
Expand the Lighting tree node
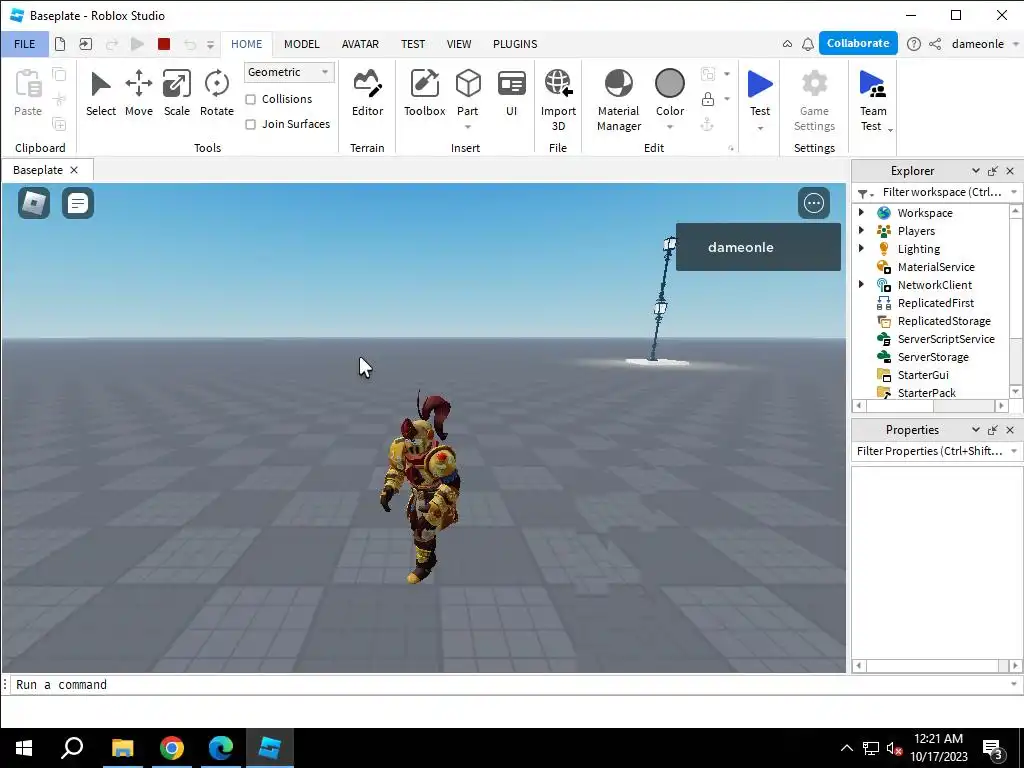861,248
